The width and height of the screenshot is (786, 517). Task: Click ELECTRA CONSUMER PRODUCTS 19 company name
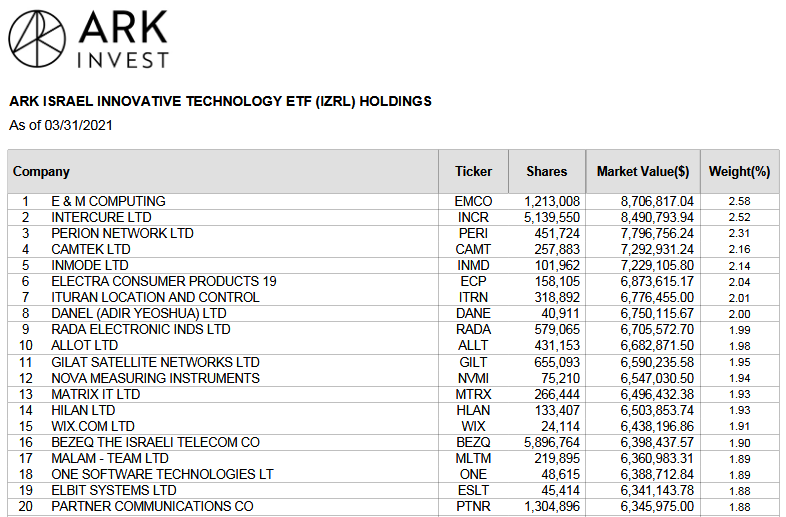pyautogui.click(x=164, y=281)
